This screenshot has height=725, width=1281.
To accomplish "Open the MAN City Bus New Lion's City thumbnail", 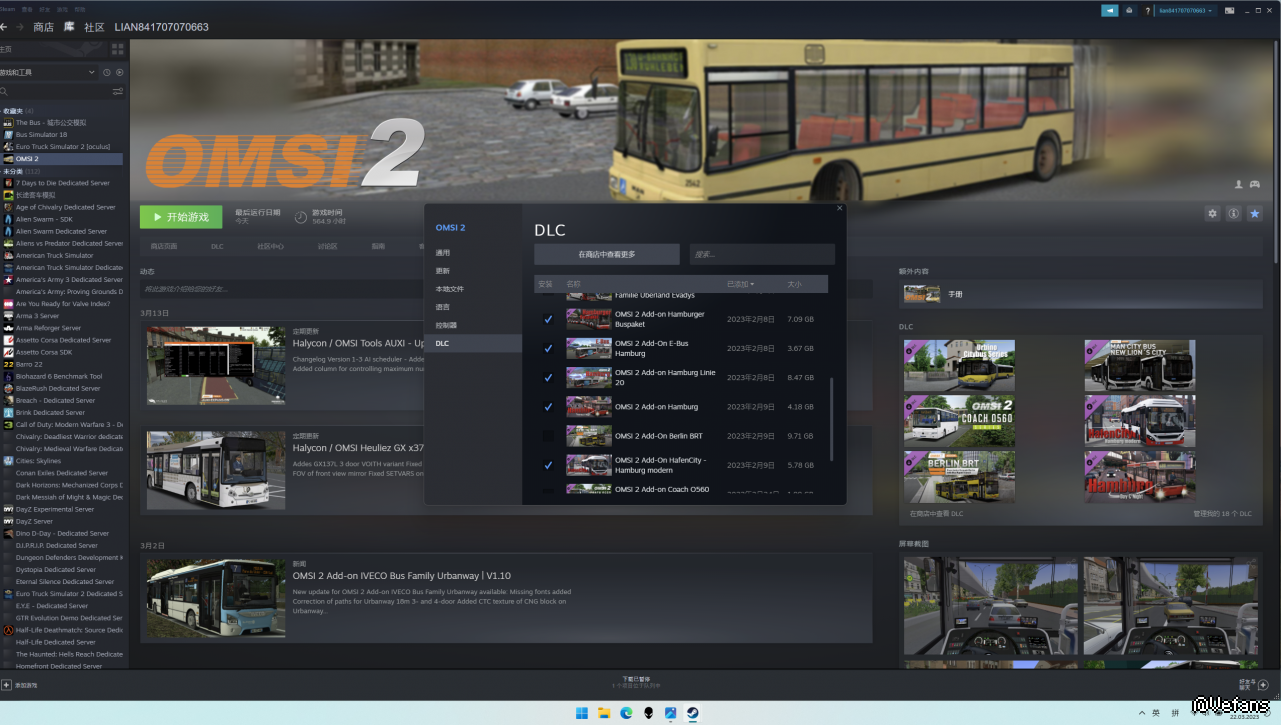I will 1140,365.
